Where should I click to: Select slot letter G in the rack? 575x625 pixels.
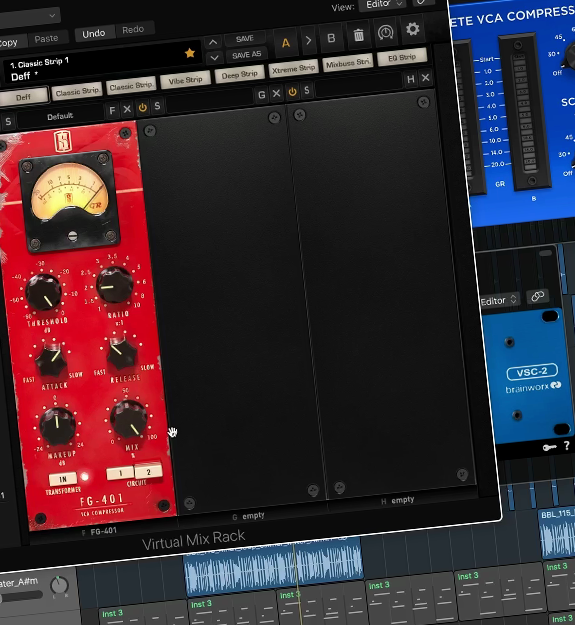pos(261,95)
